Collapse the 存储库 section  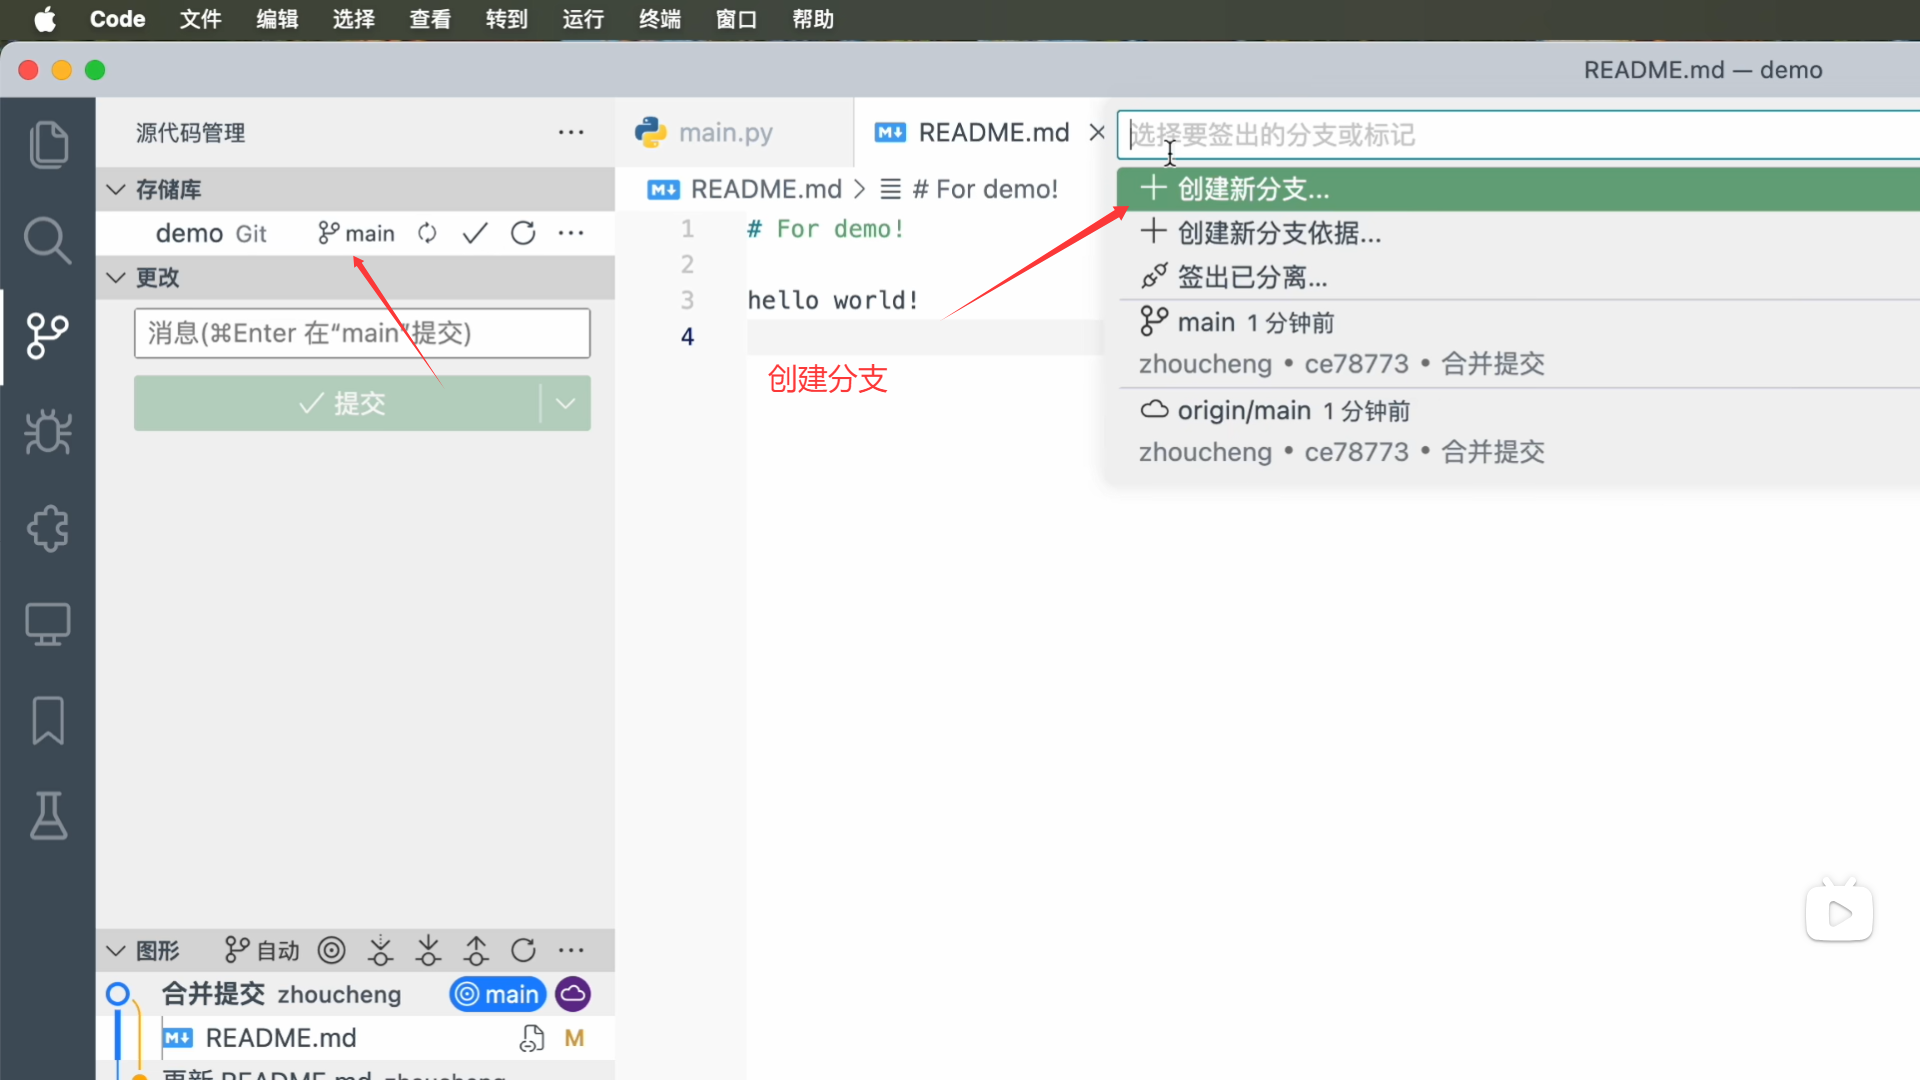tap(116, 189)
